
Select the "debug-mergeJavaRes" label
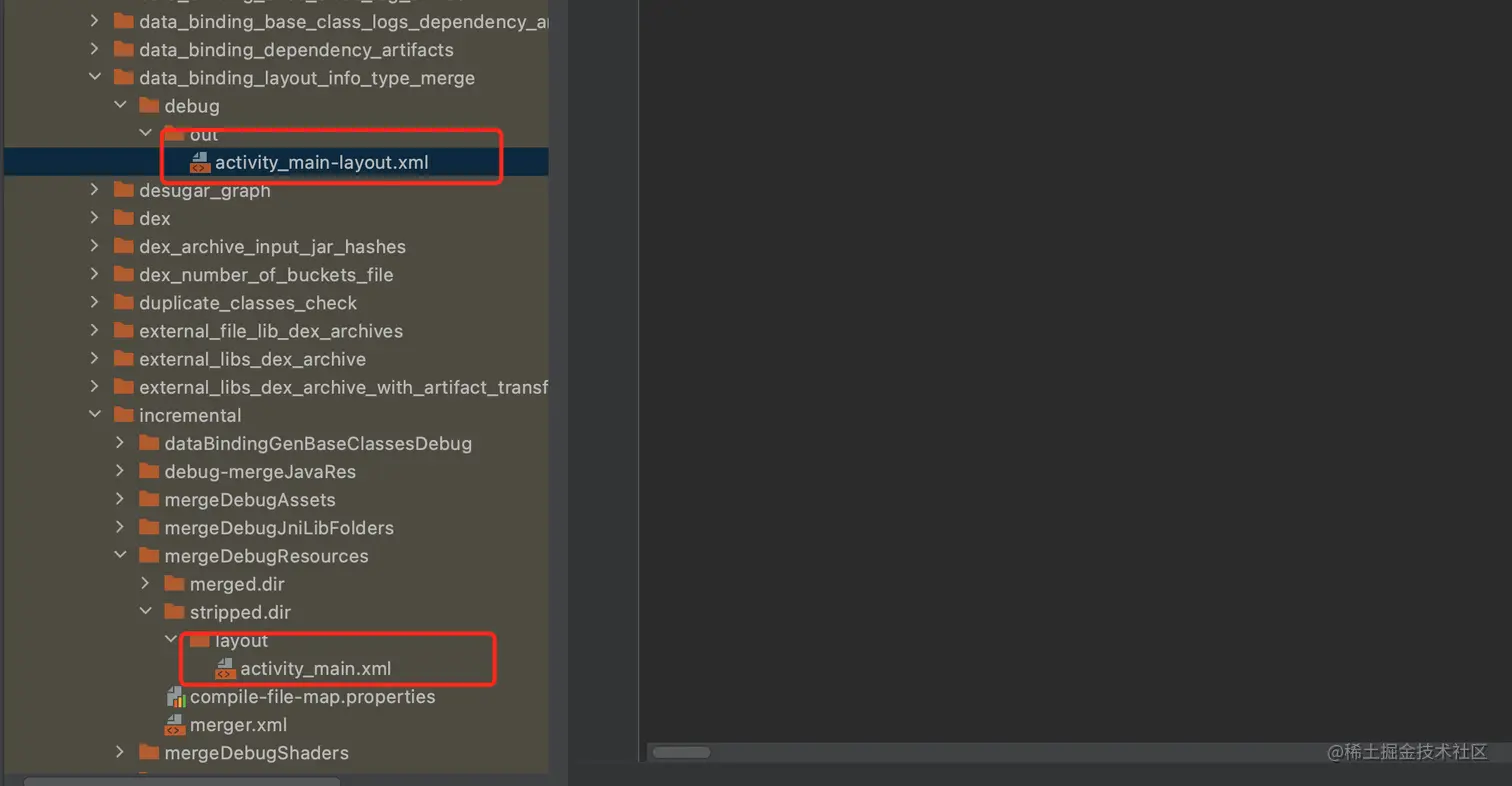coord(260,471)
